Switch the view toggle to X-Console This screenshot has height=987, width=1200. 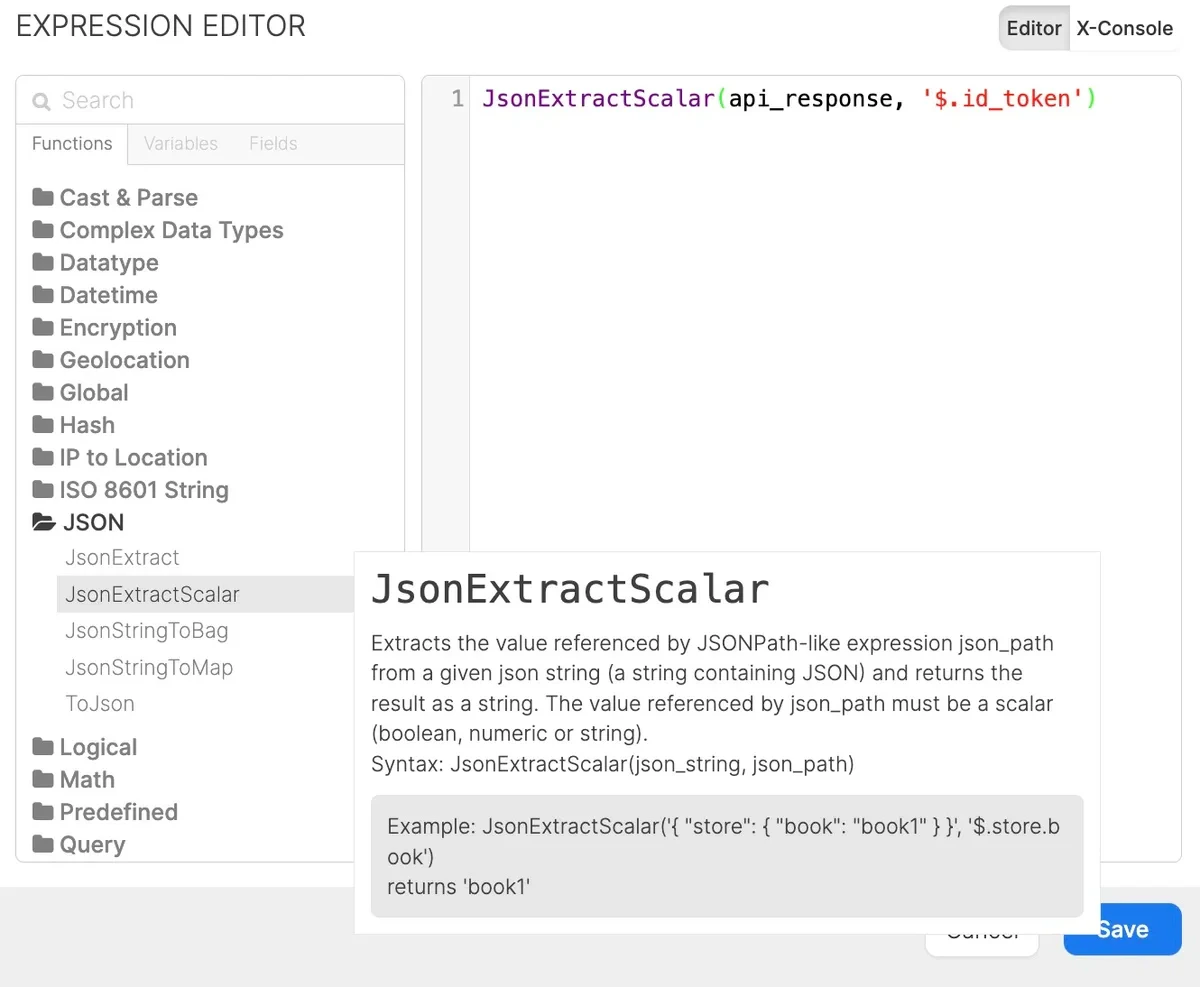pos(1124,28)
